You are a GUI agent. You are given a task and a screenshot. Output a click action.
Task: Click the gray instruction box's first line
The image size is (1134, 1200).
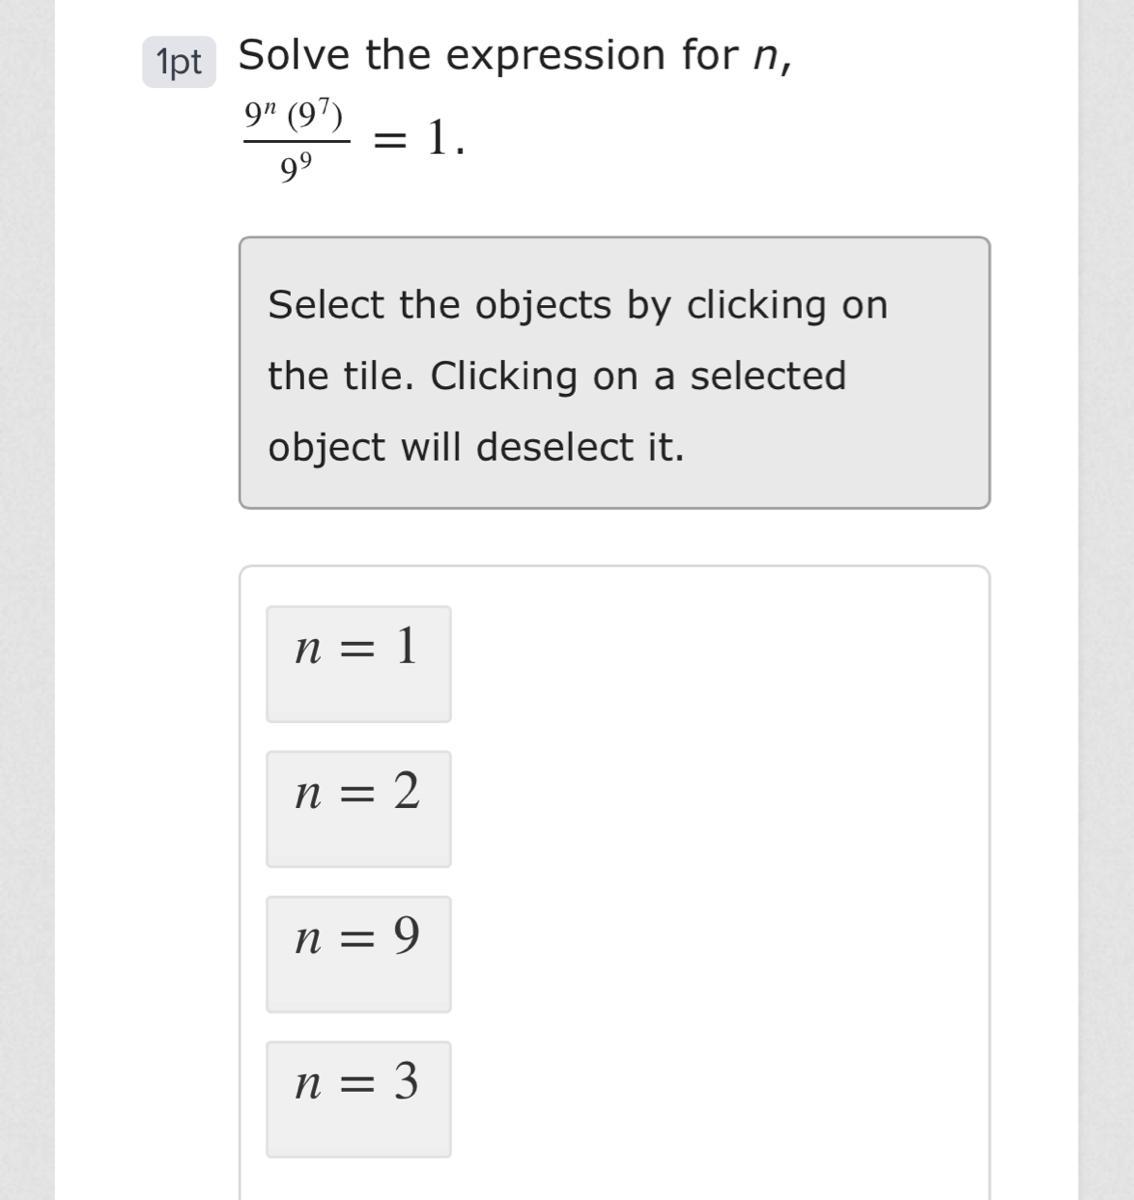point(577,305)
